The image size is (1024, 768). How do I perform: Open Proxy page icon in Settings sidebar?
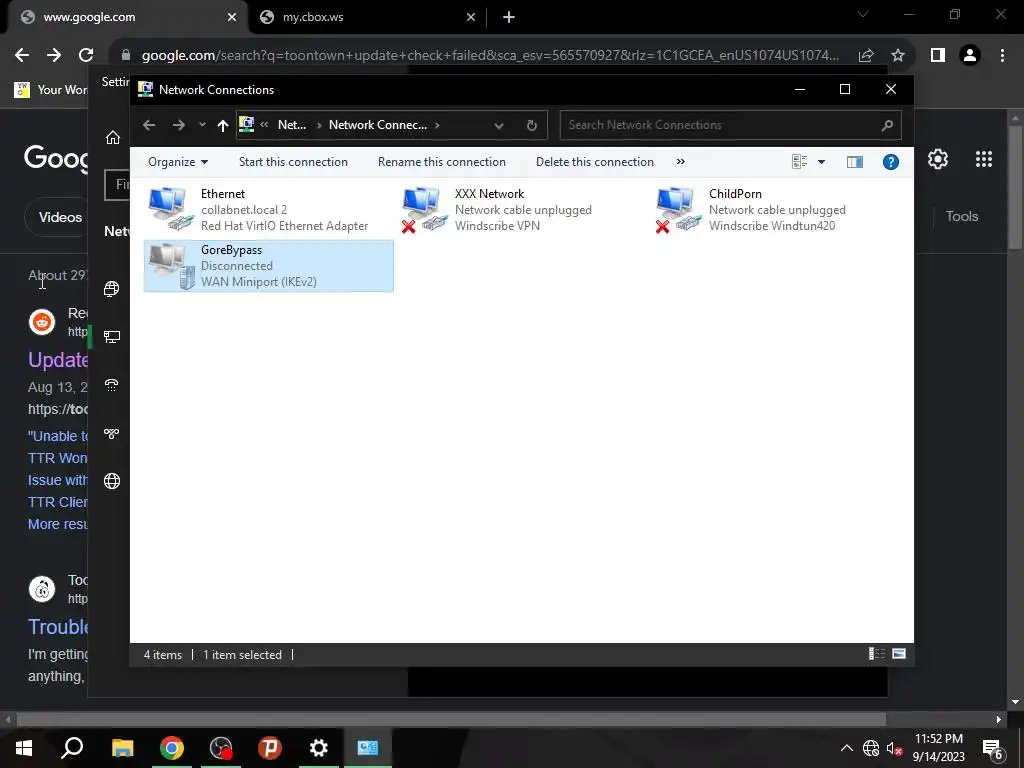point(112,481)
